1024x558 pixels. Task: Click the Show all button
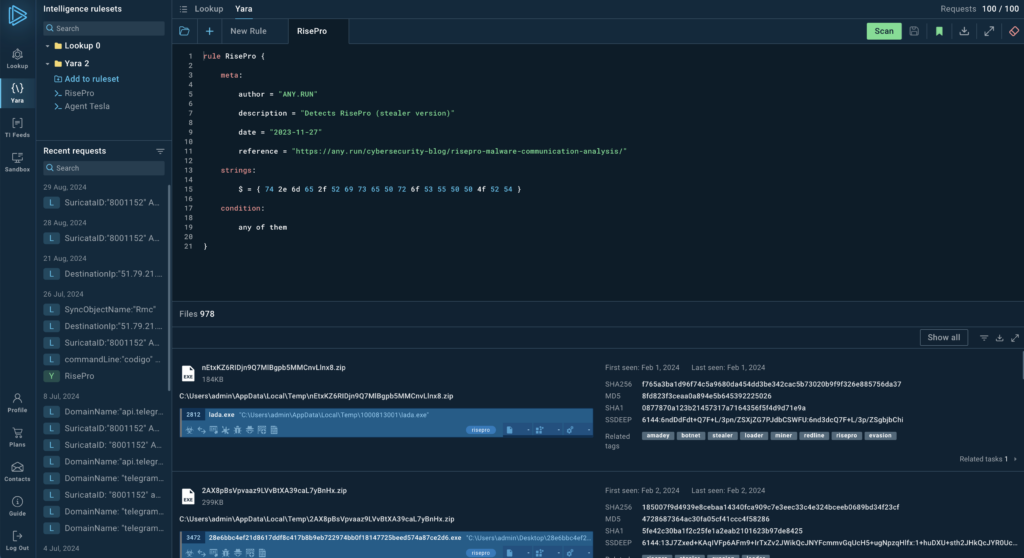click(x=943, y=337)
